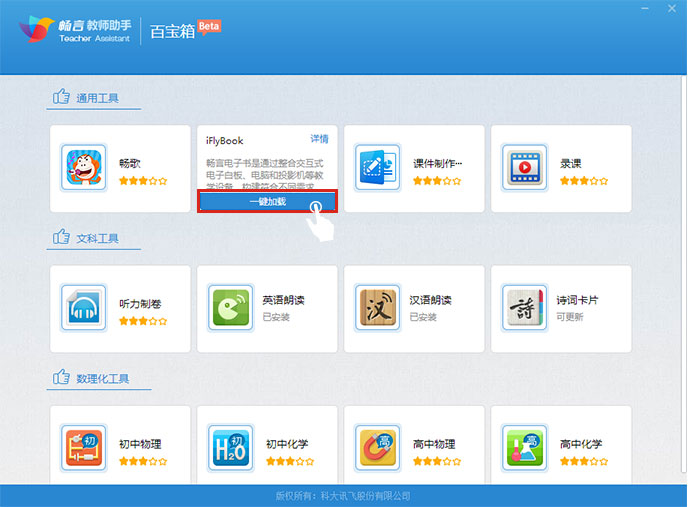Select the 通用工具 section heading
Image resolution: width=688 pixels, height=507 pixels.
pos(97,98)
